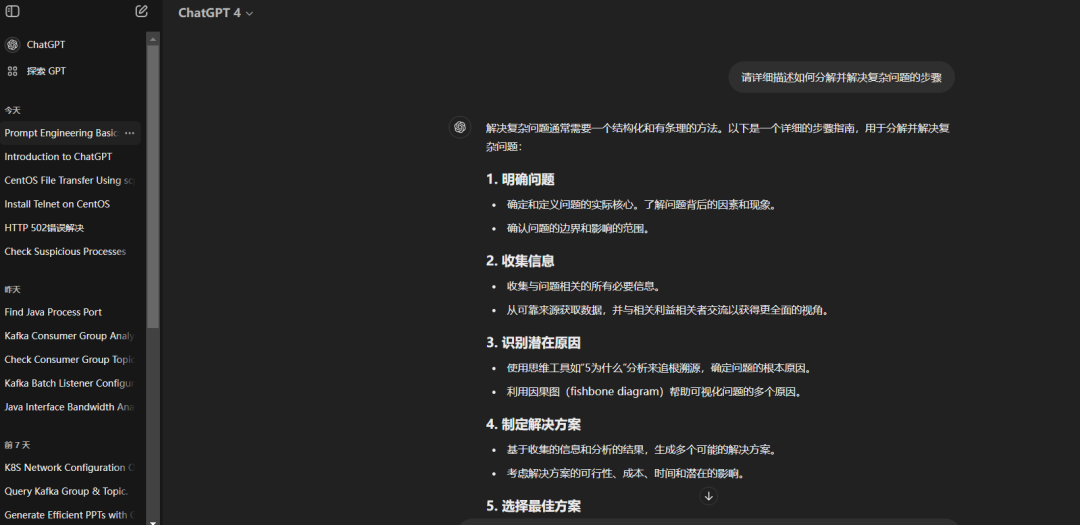Click the sidebar scrollbar thumb
This screenshot has height=525, width=1080.
pyautogui.click(x=153, y=186)
